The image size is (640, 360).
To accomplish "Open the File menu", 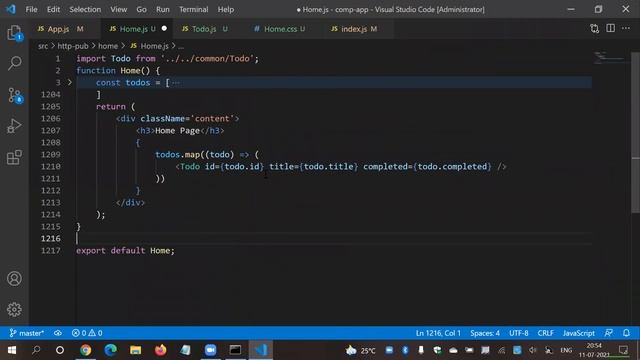I will click(x=31, y=9).
